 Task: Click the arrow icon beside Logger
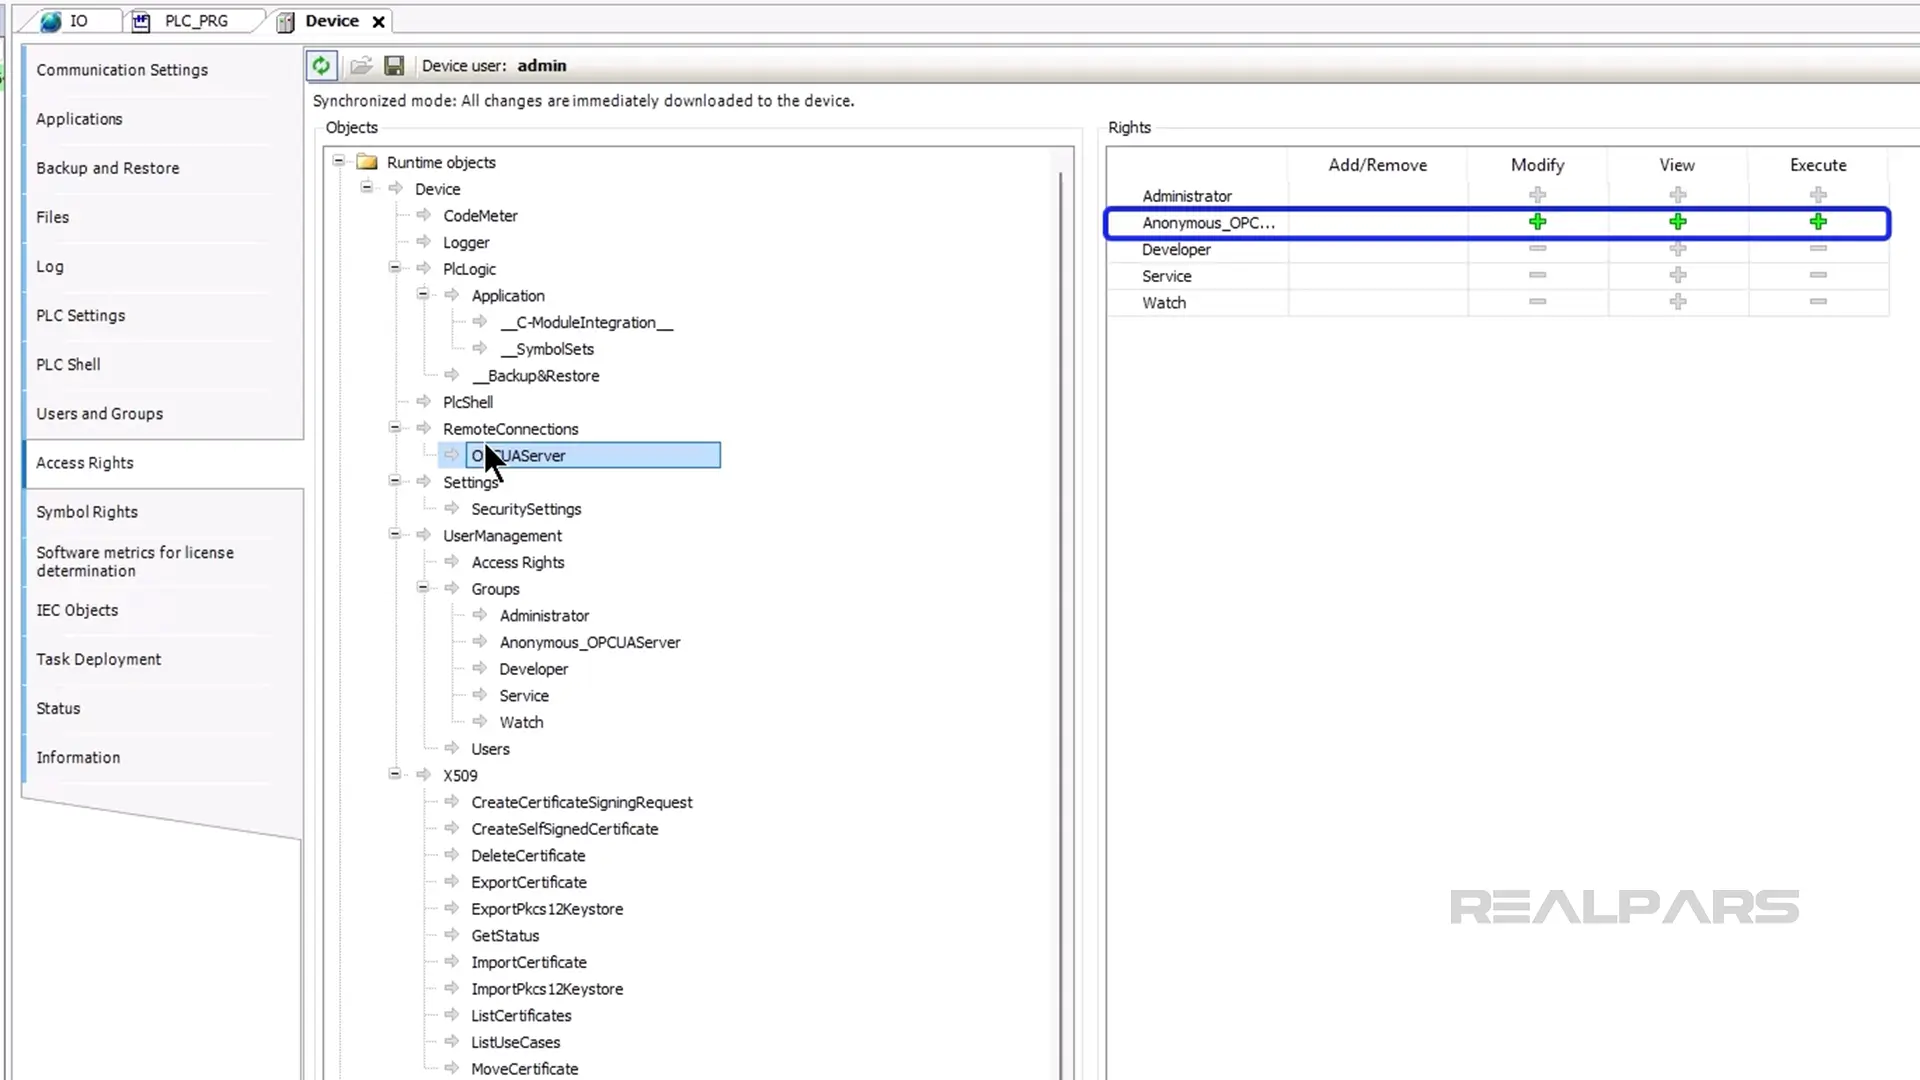[x=424, y=242]
